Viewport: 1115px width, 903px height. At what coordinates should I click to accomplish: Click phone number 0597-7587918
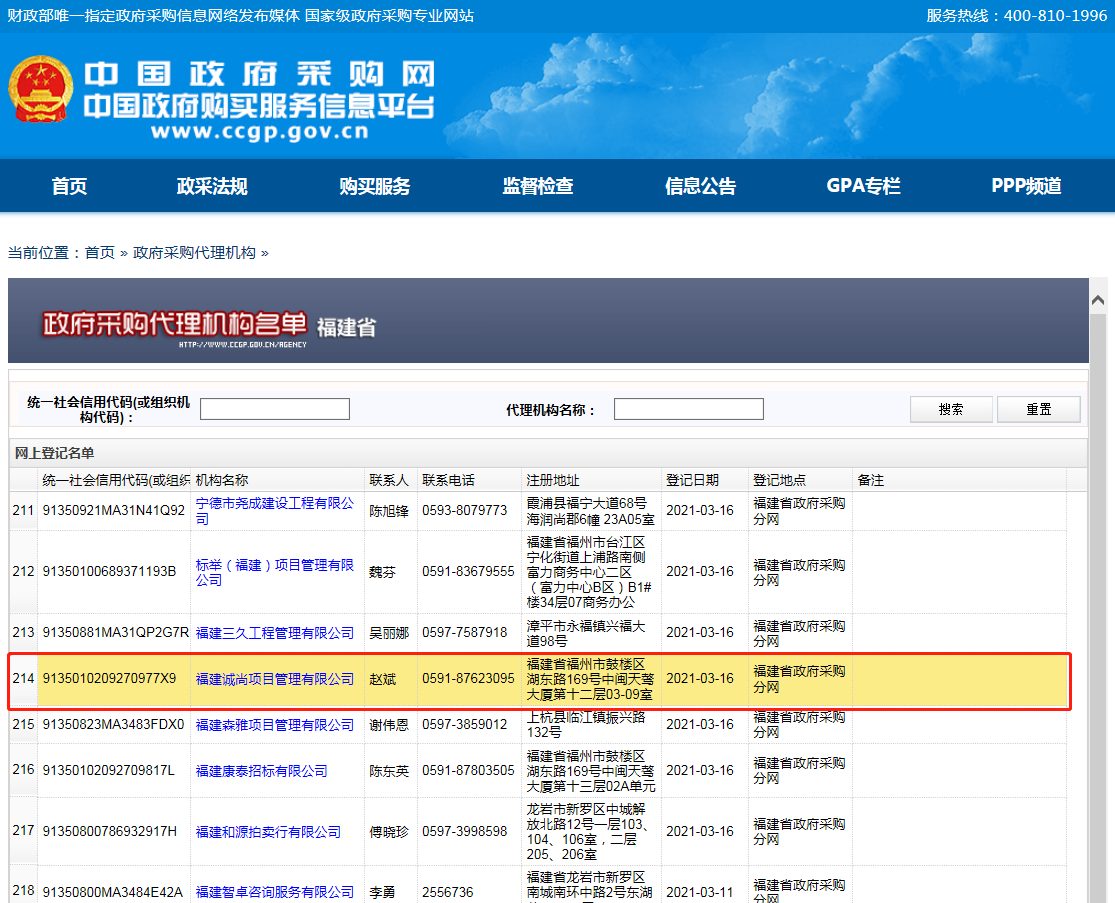pyautogui.click(x=464, y=632)
